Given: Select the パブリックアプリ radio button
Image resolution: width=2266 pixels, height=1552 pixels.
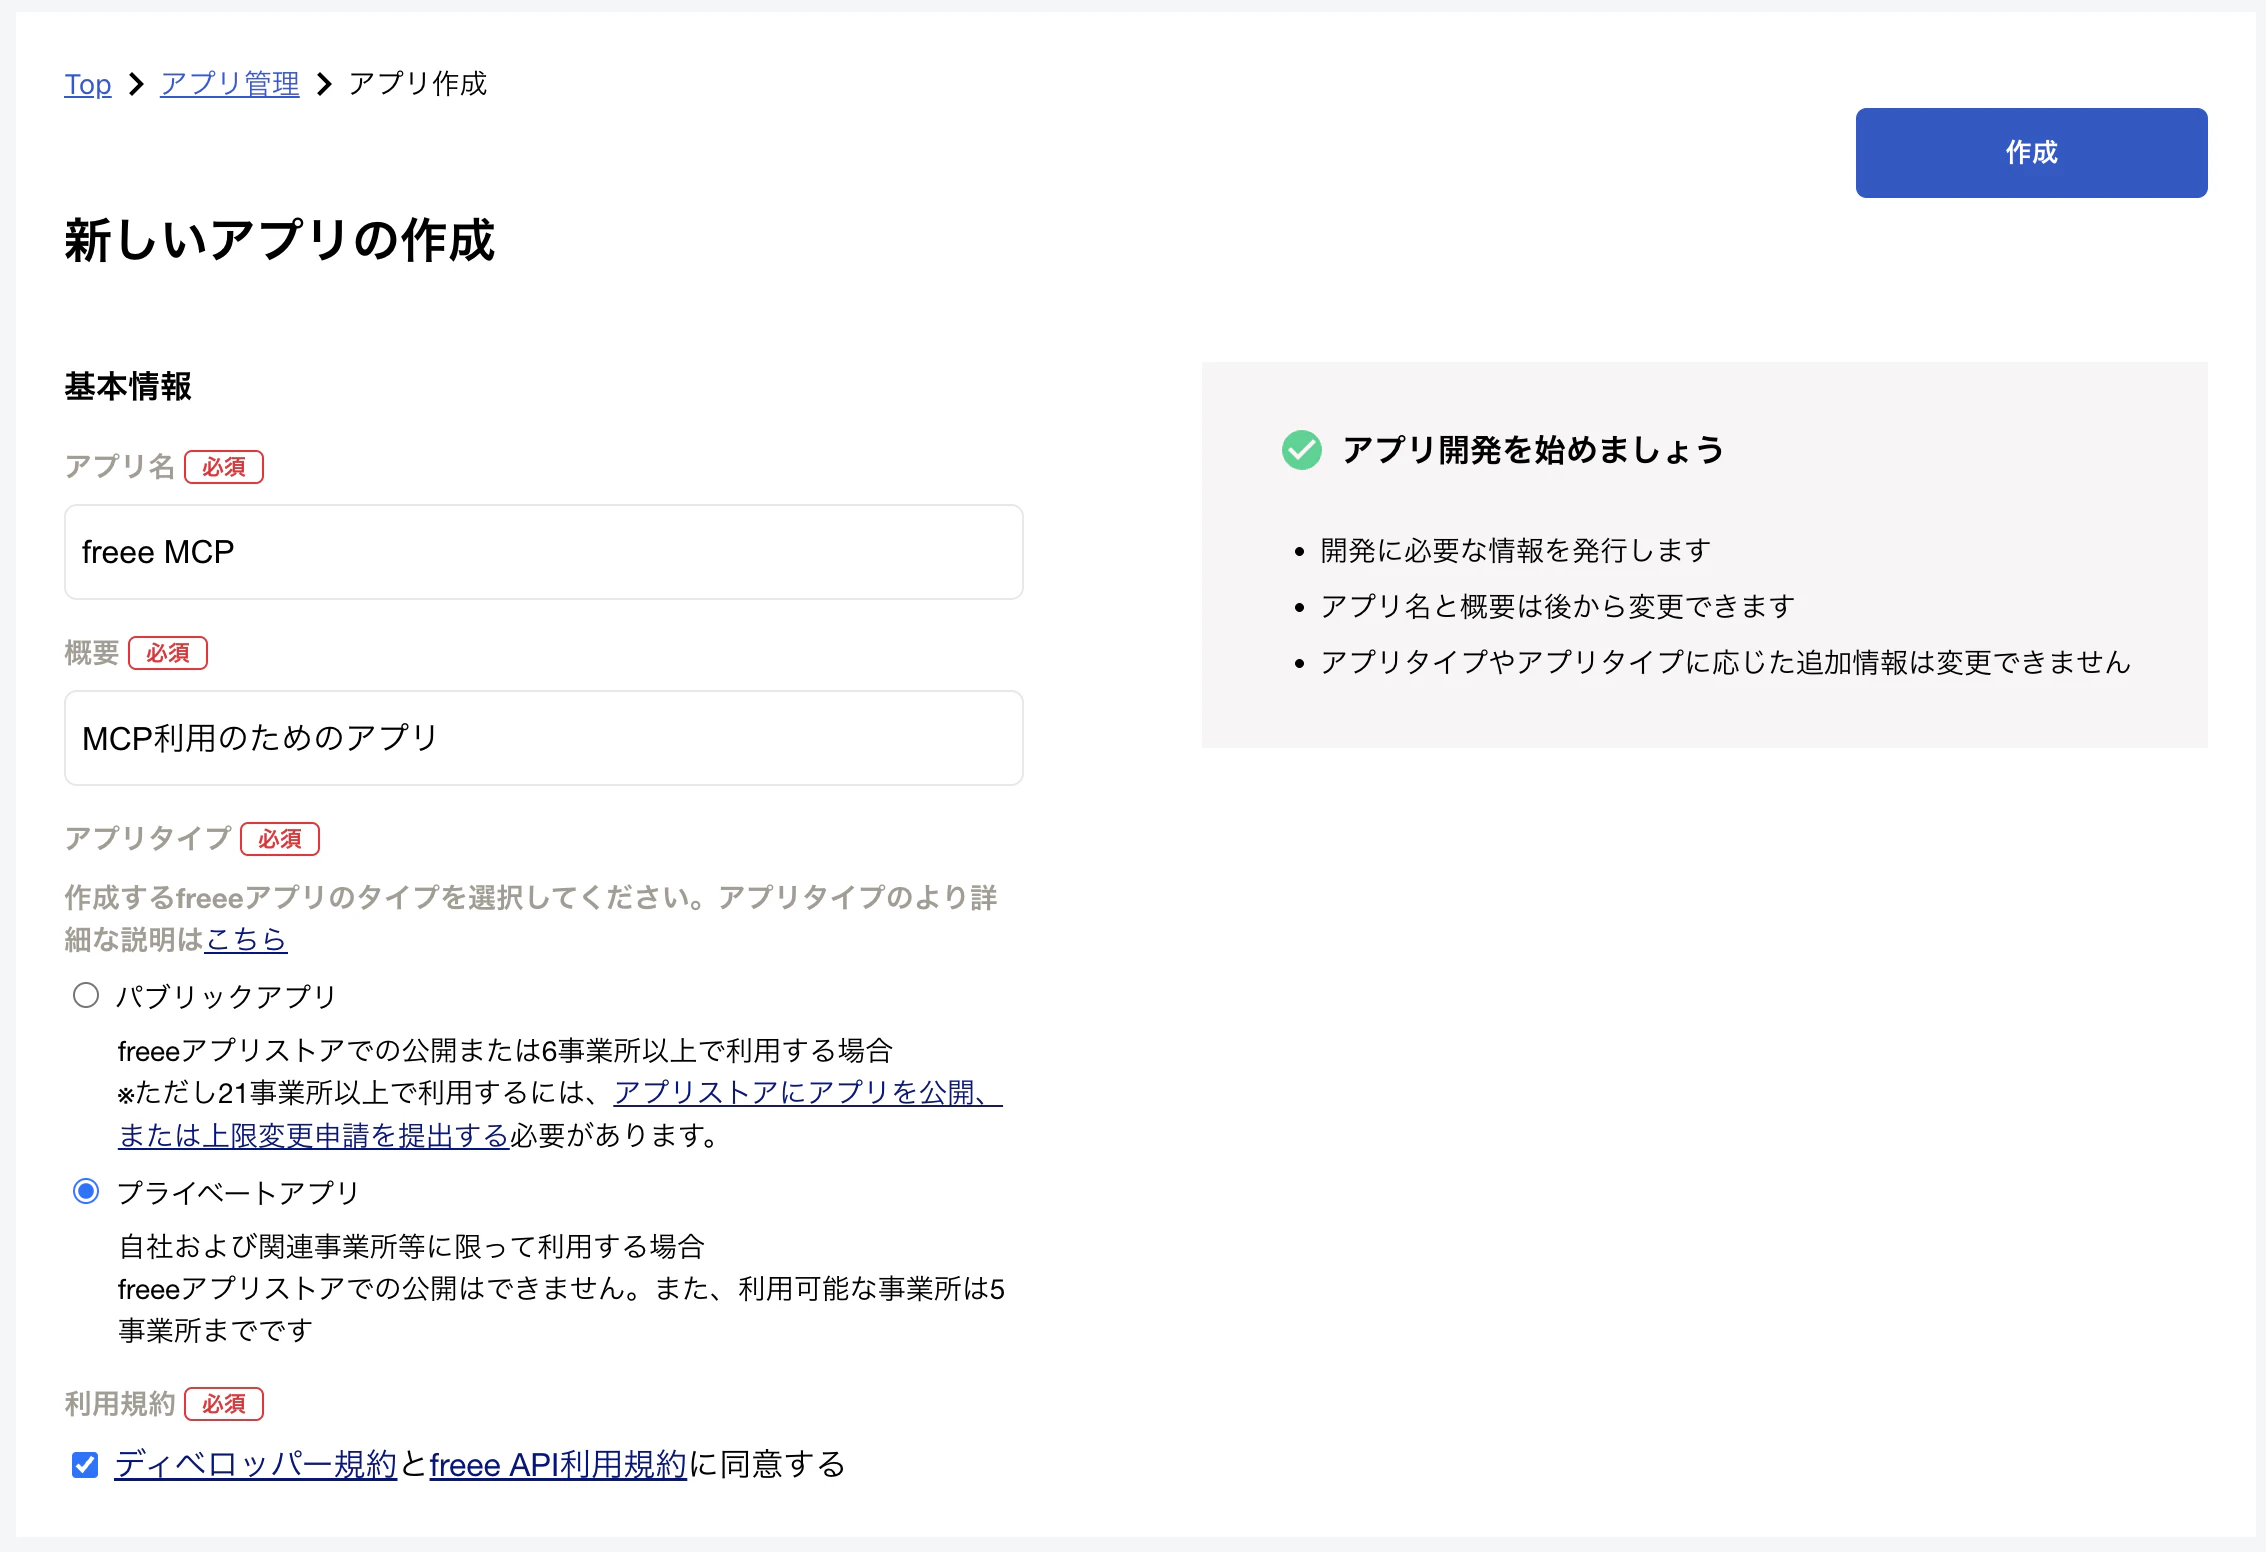Looking at the screenshot, I should [x=86, y=995].
